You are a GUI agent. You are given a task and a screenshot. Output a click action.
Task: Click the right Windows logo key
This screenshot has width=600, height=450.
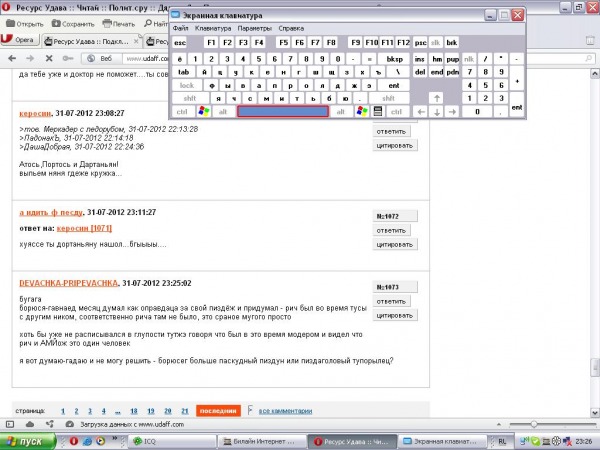click(362, 112)
